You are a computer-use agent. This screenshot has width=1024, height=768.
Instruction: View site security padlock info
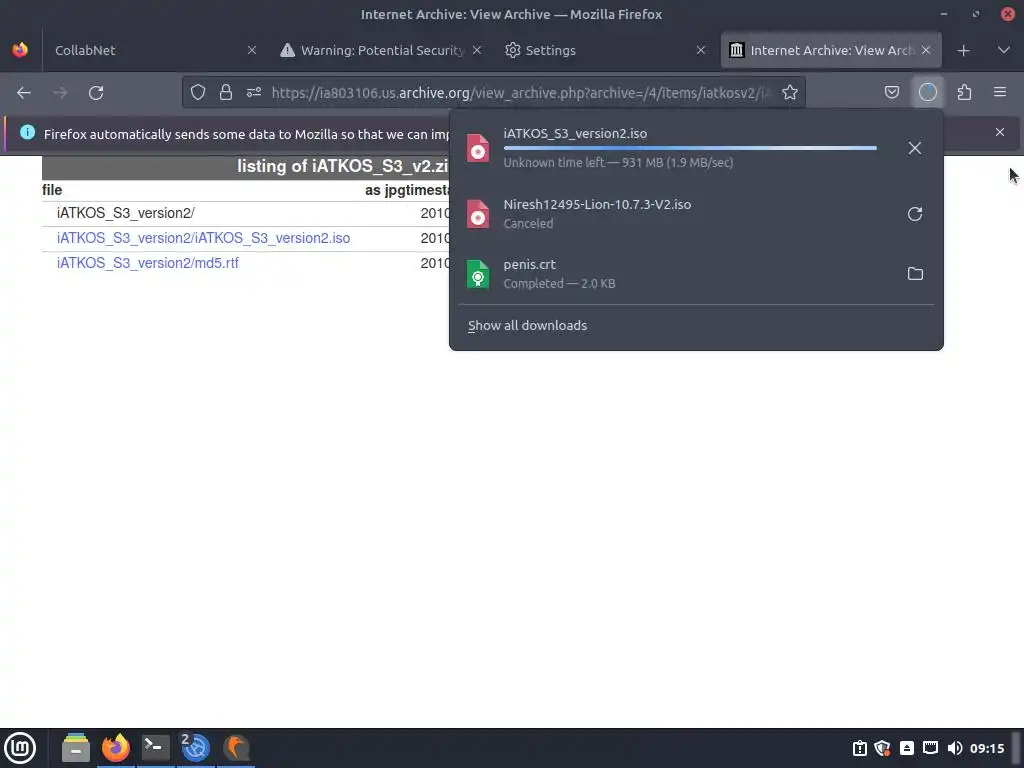226,93
